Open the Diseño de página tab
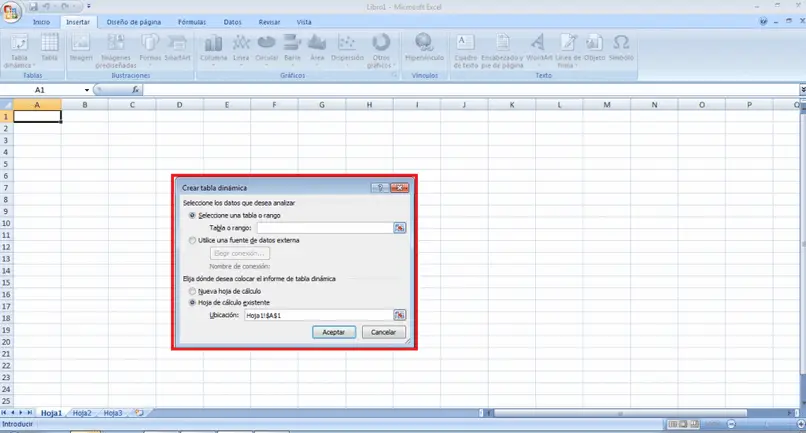This screenshot has width=806, height=433. click(x=134, y=22)
